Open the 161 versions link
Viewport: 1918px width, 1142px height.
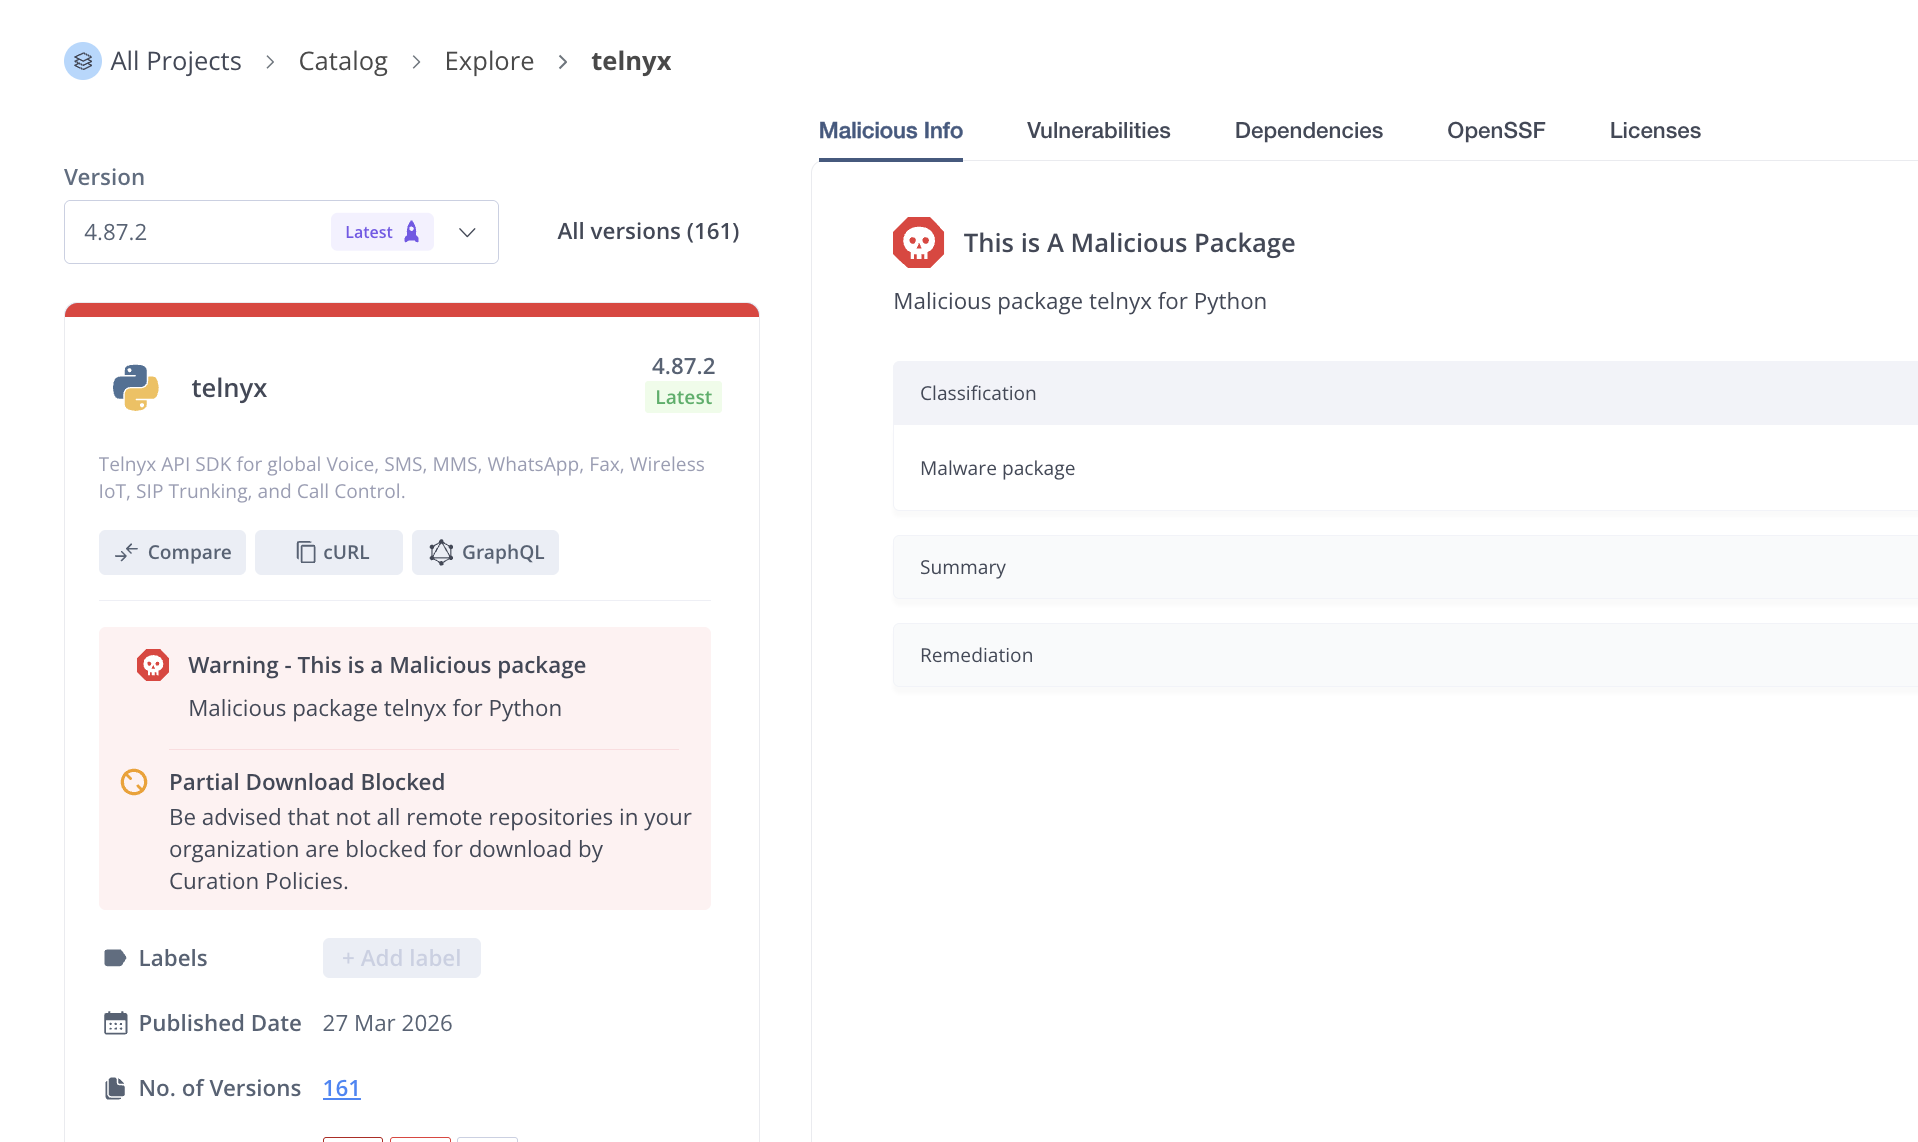pos(341,1088)
